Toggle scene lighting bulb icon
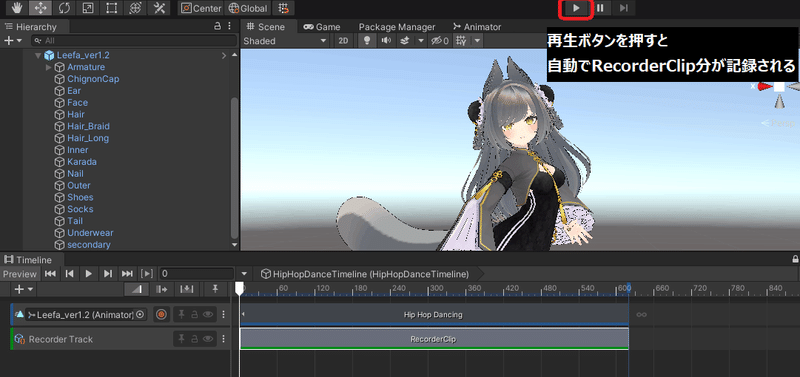The height and width of the screenshot is (377, 800). click(x=366, y=41)
